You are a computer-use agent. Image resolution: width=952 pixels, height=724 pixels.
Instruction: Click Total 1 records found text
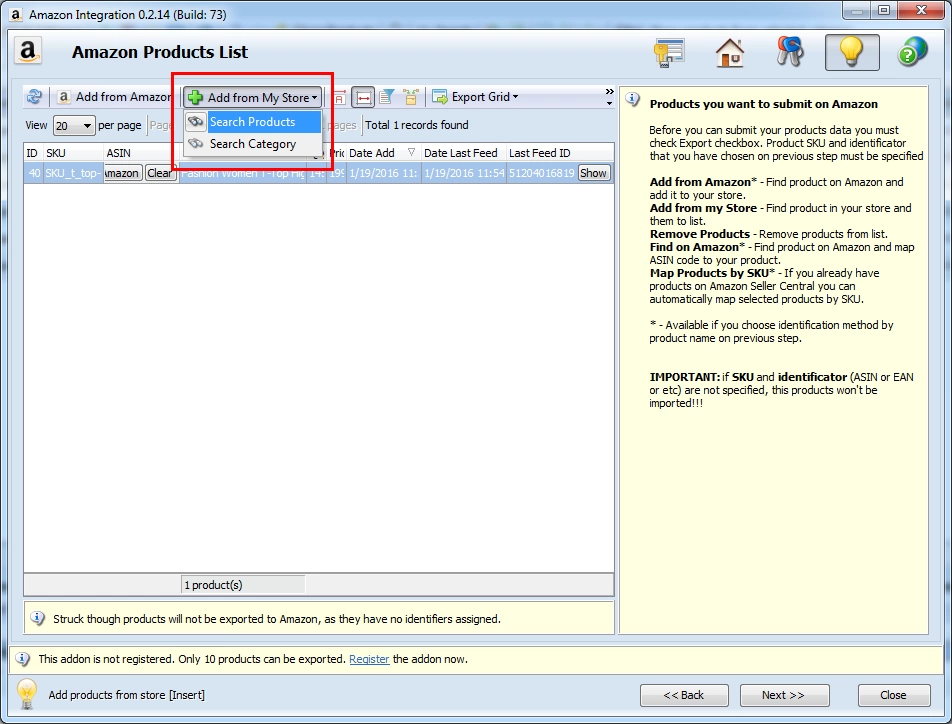click(x=416, y=125)
